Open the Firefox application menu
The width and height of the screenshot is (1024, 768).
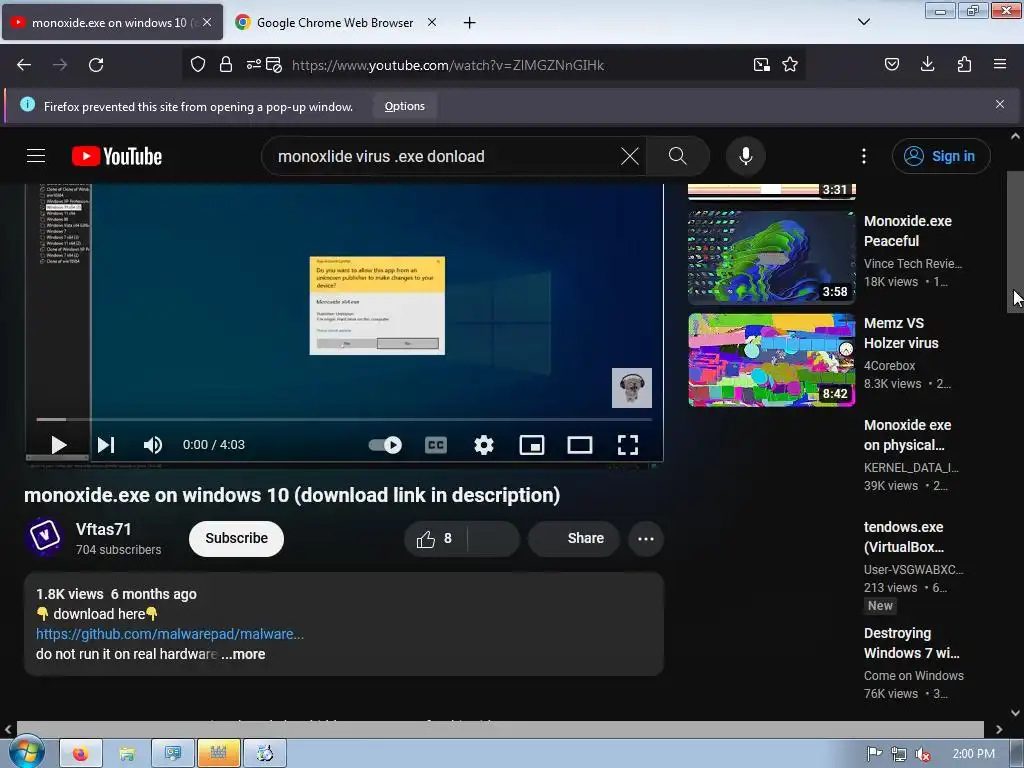tap(1000, 64)
